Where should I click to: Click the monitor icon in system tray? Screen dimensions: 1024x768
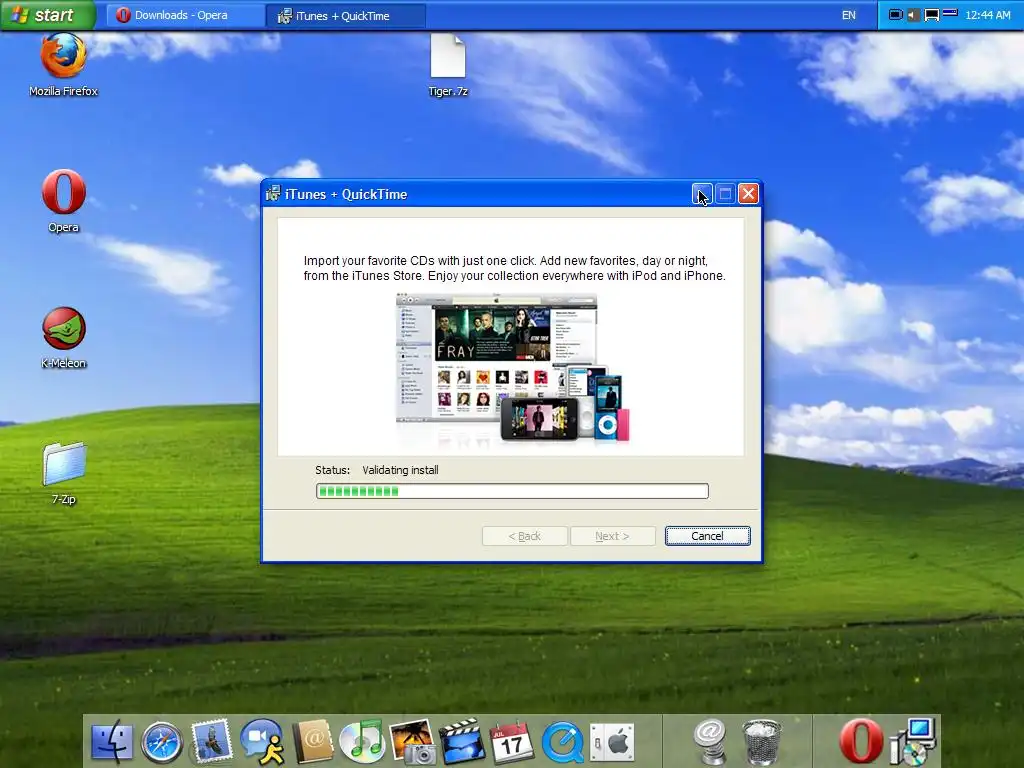(x=932, y=14)
